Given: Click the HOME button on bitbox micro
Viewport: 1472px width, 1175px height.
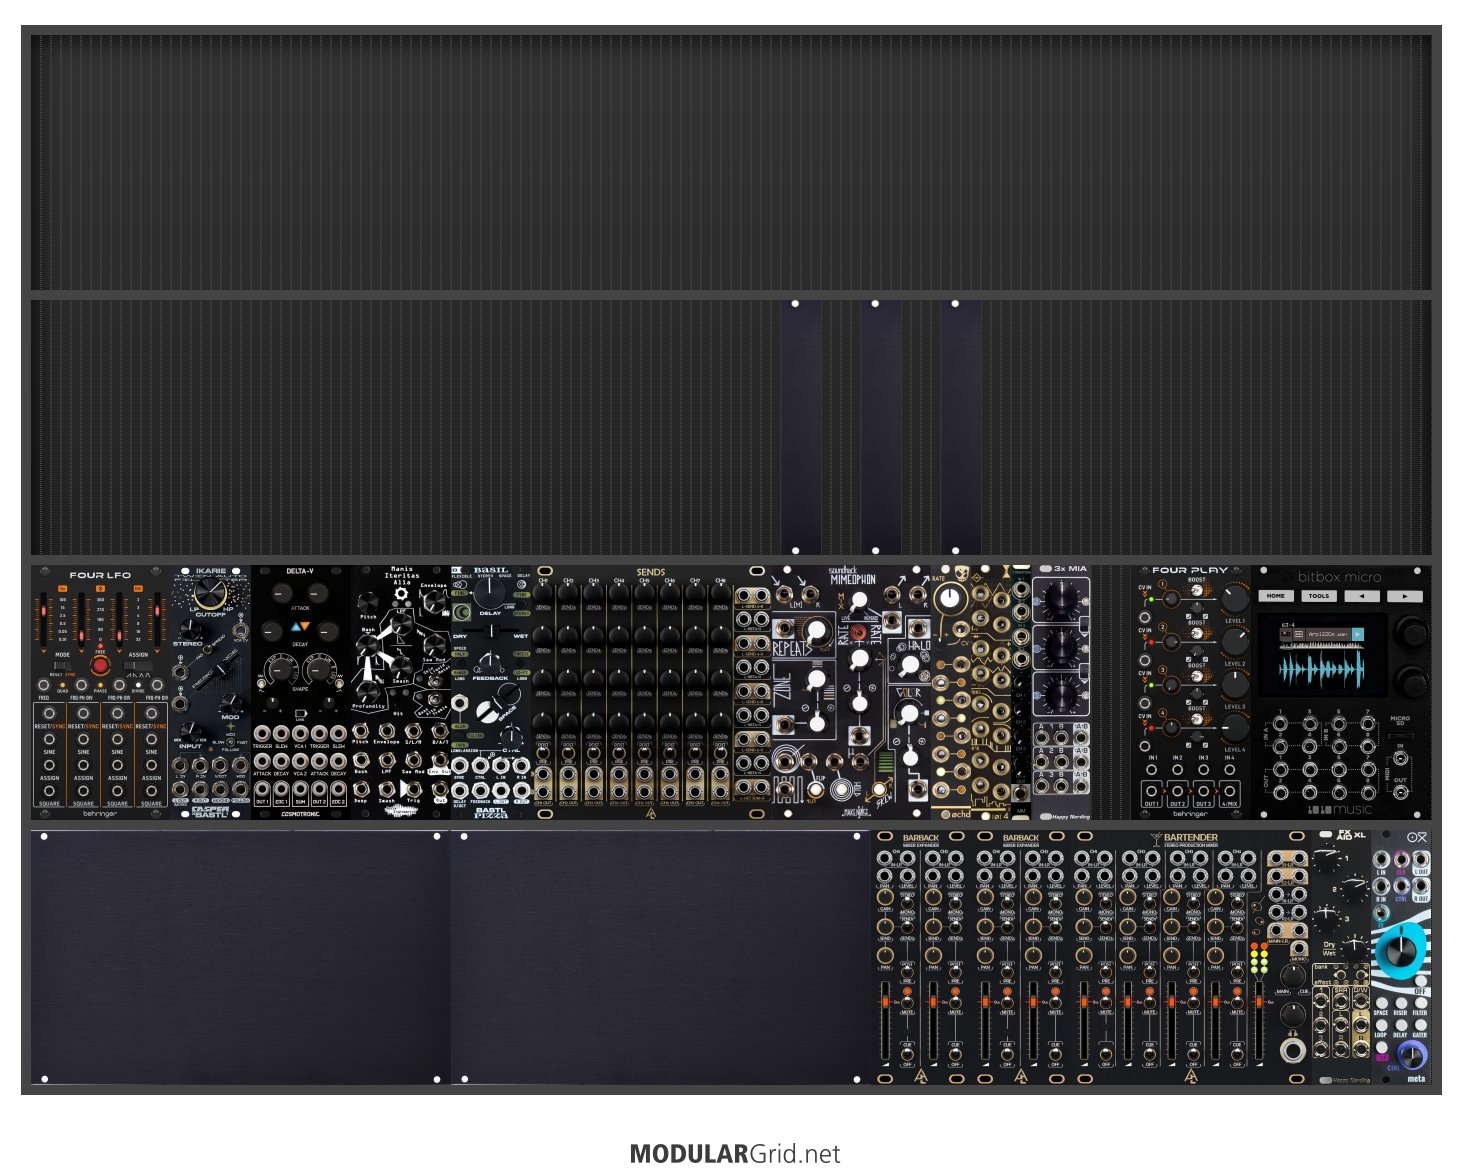Looking at the screenshot, I should pyautogui.click(x=1275, y=596).
